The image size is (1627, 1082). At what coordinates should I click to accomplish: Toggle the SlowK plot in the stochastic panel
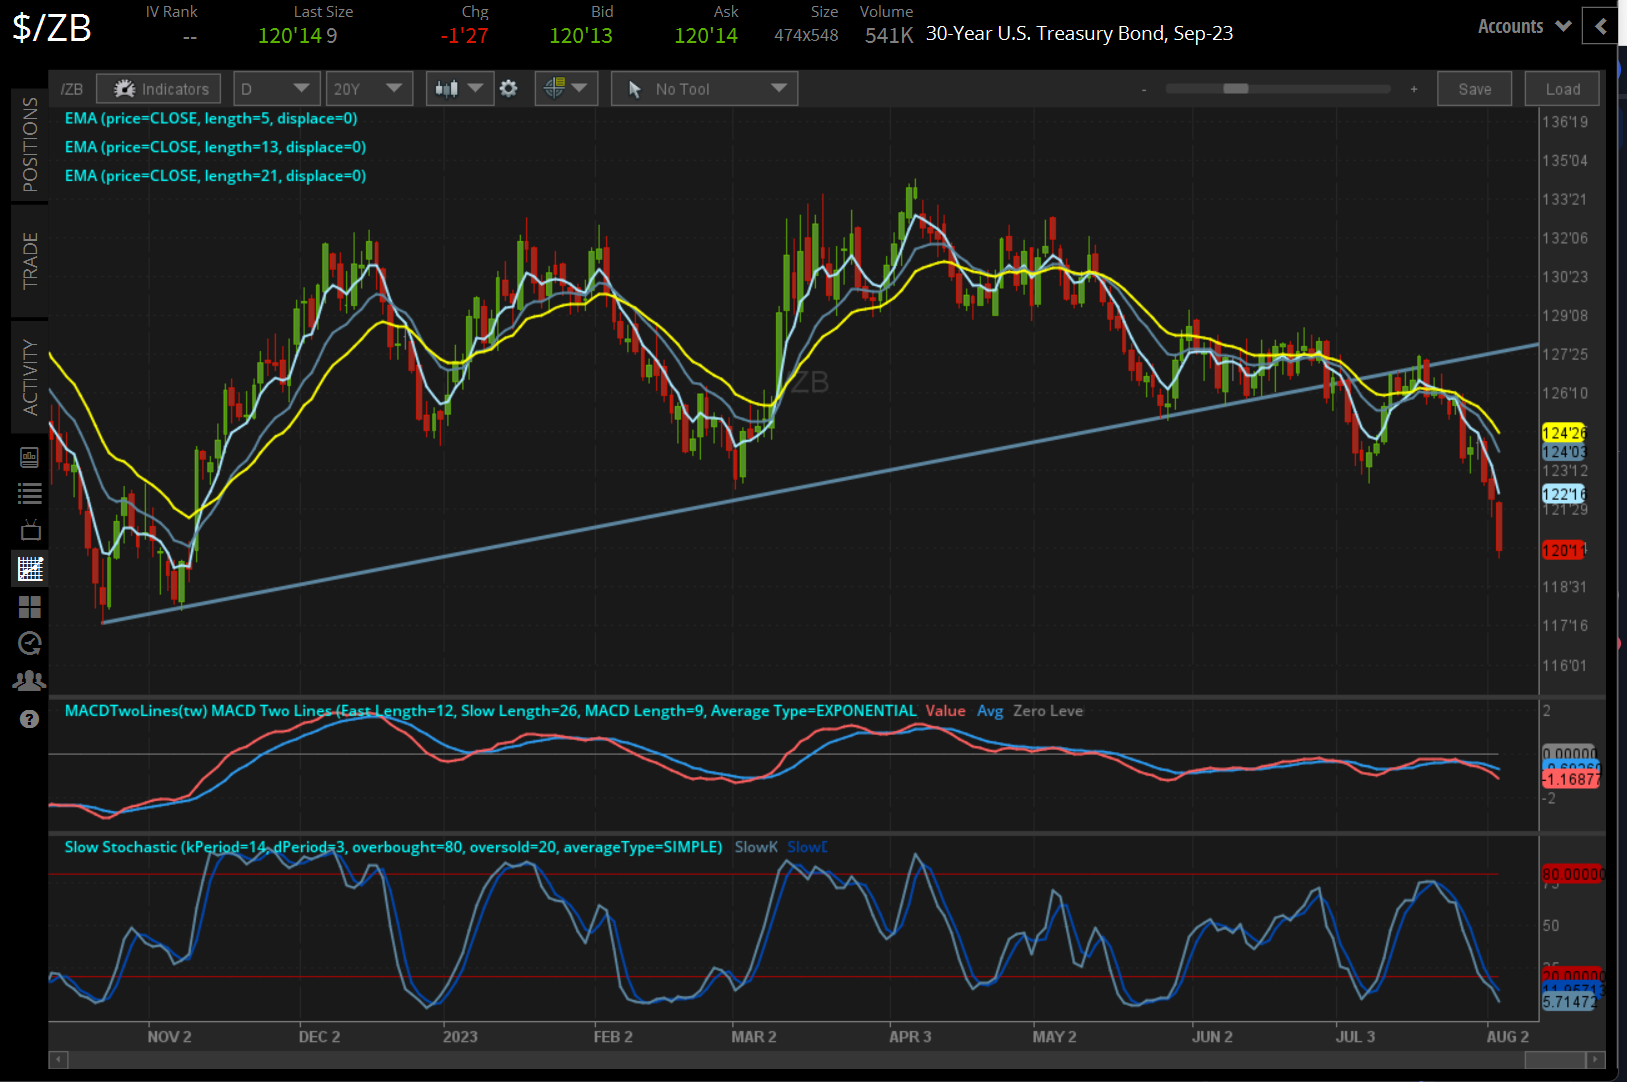(755, 847)
